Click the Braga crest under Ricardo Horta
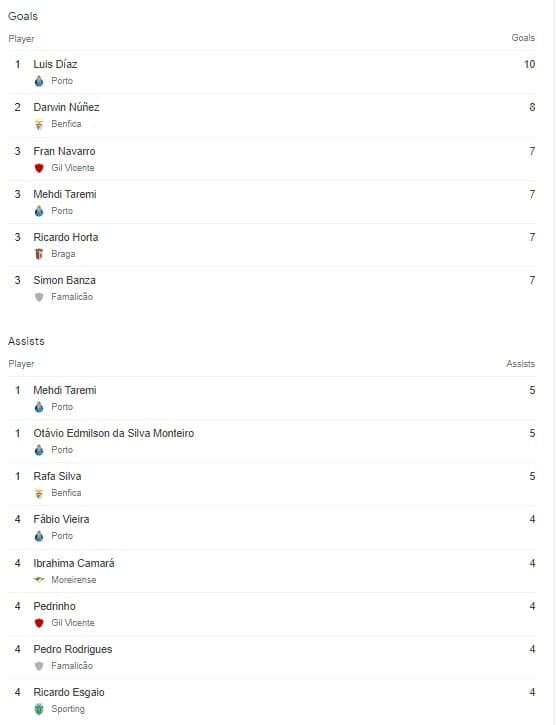556x725 pixels. pyautogui.click(x=39, y=254)
